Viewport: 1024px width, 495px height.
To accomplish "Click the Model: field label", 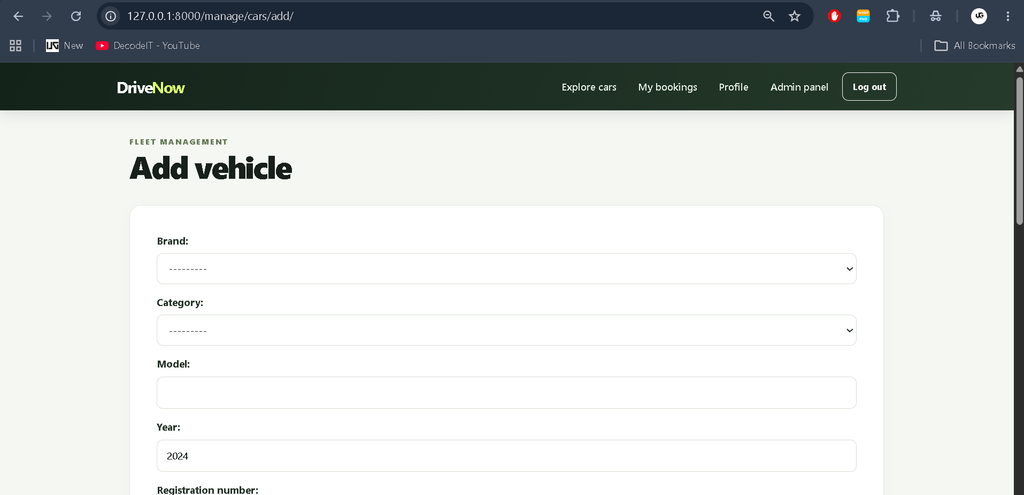I will pyautogui.click(x=173, y=364).
